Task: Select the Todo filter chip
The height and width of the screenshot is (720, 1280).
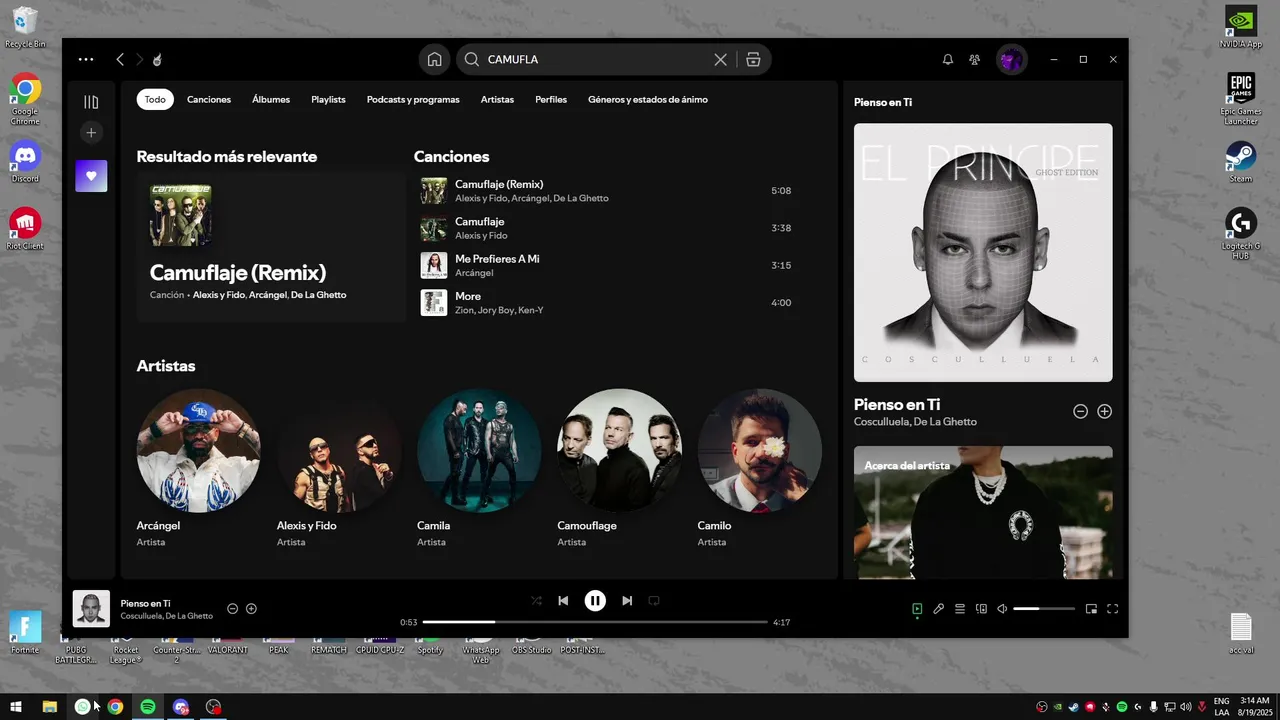Action: tap(155, 99)
